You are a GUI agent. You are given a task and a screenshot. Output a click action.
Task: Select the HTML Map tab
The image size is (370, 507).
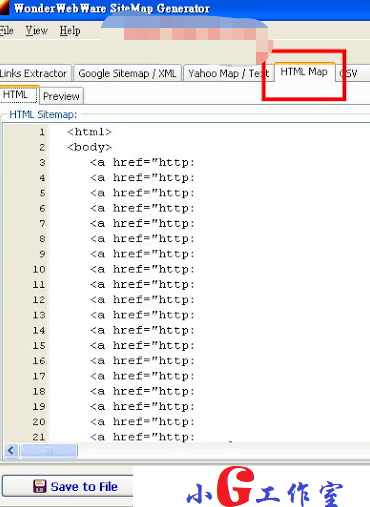coord(304,72)
